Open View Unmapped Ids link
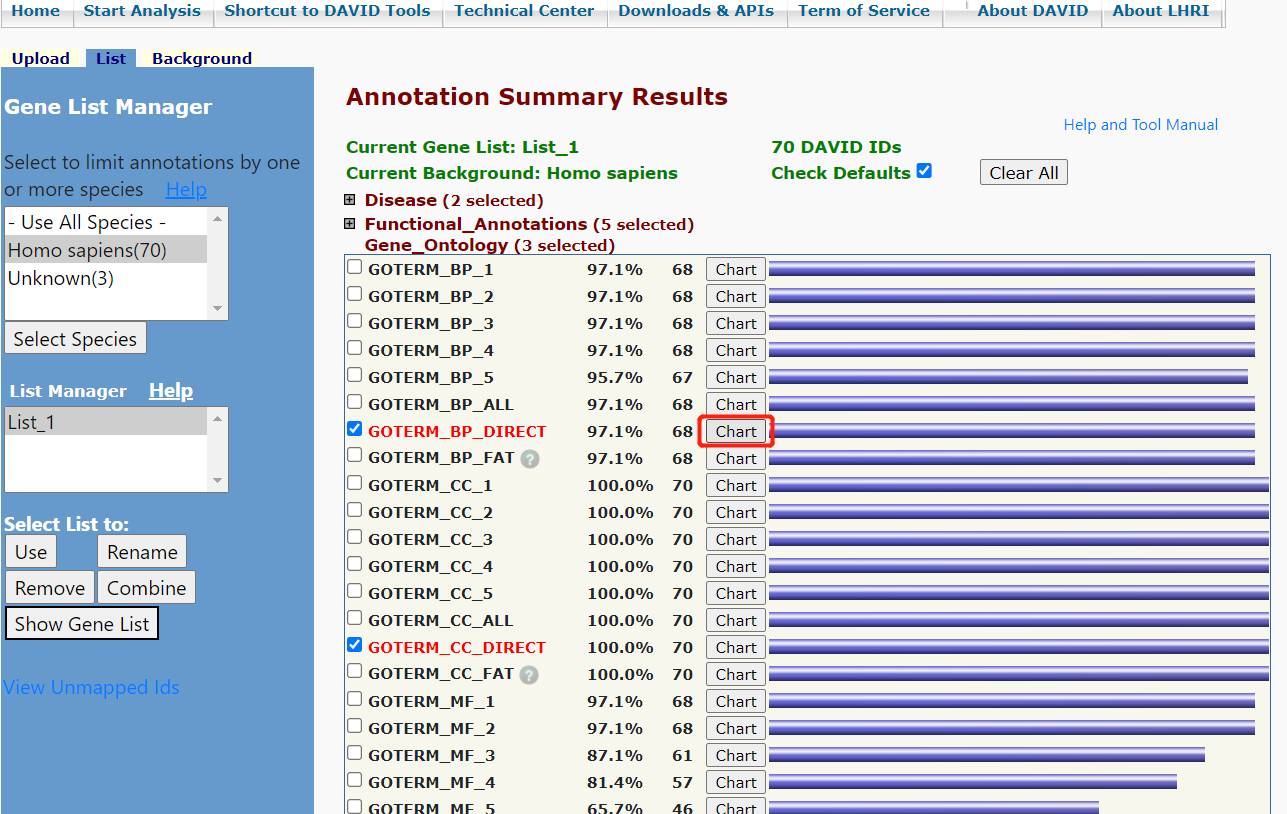 coord(91,688)
